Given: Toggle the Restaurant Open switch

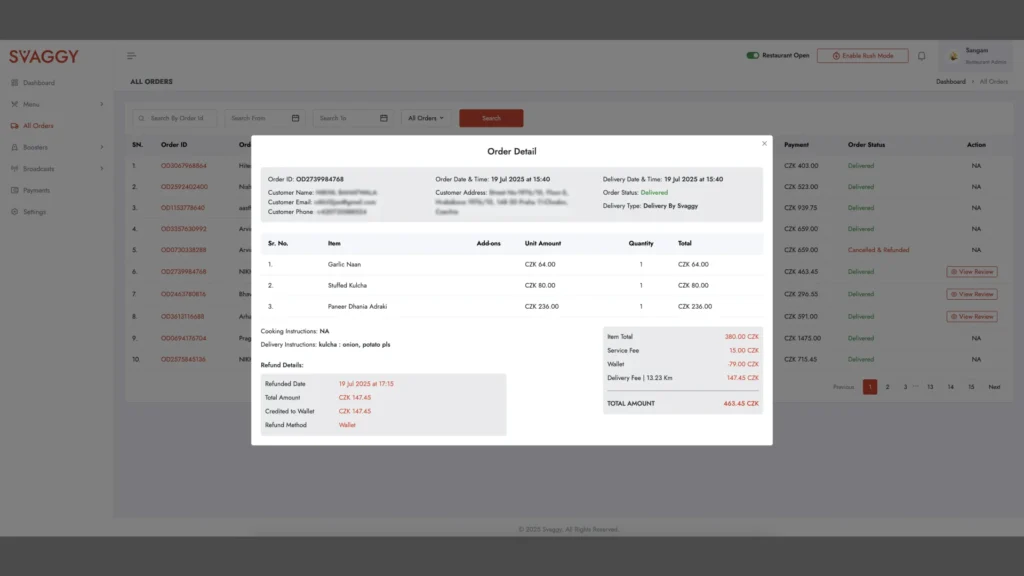Looking at the screenshot, I should tap(752, 56).
